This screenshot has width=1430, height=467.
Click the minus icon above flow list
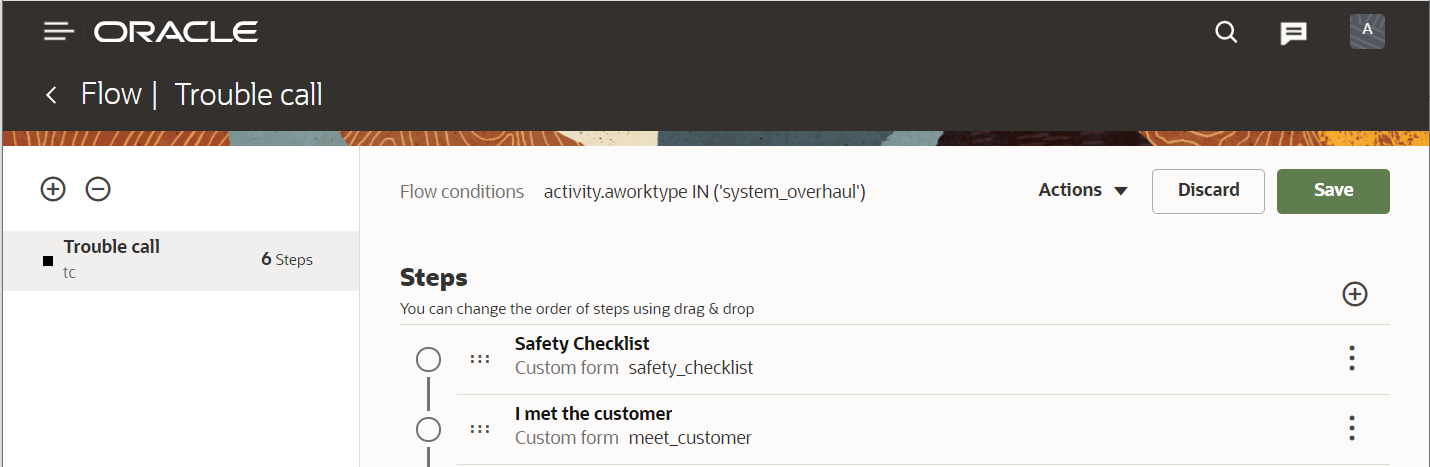[98, 188]
